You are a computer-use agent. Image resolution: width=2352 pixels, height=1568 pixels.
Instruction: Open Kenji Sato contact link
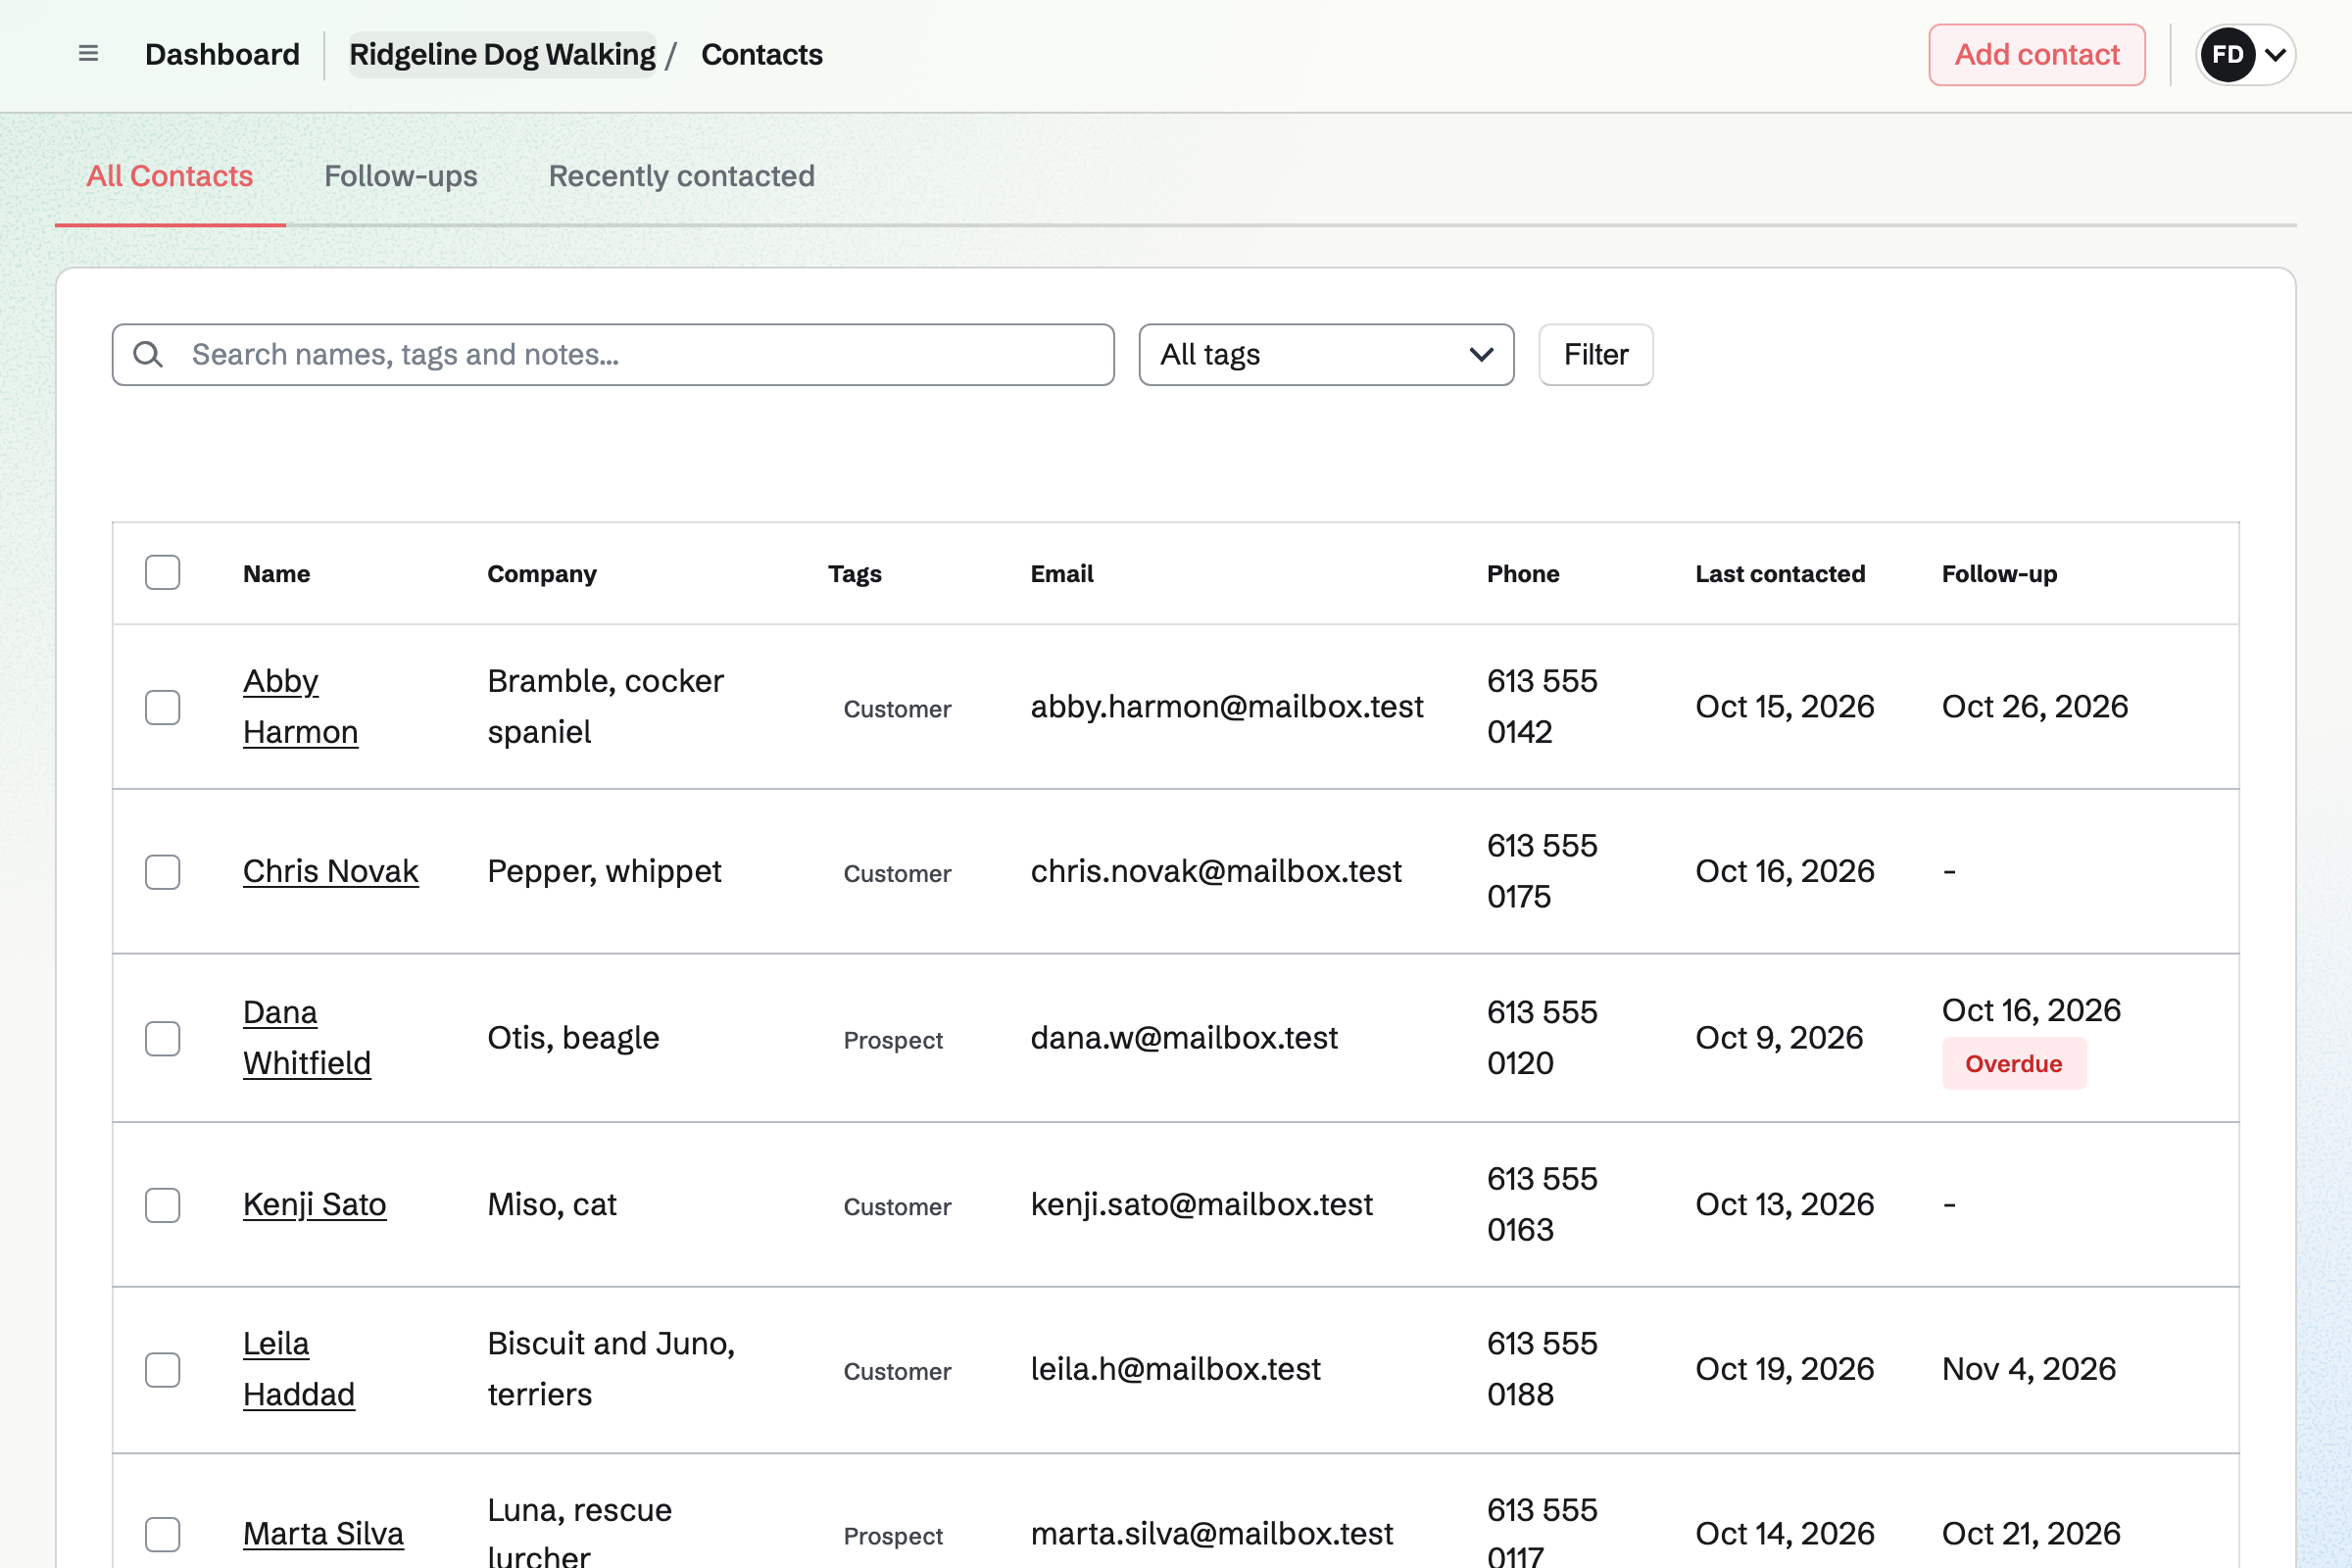click(315, 1204)
